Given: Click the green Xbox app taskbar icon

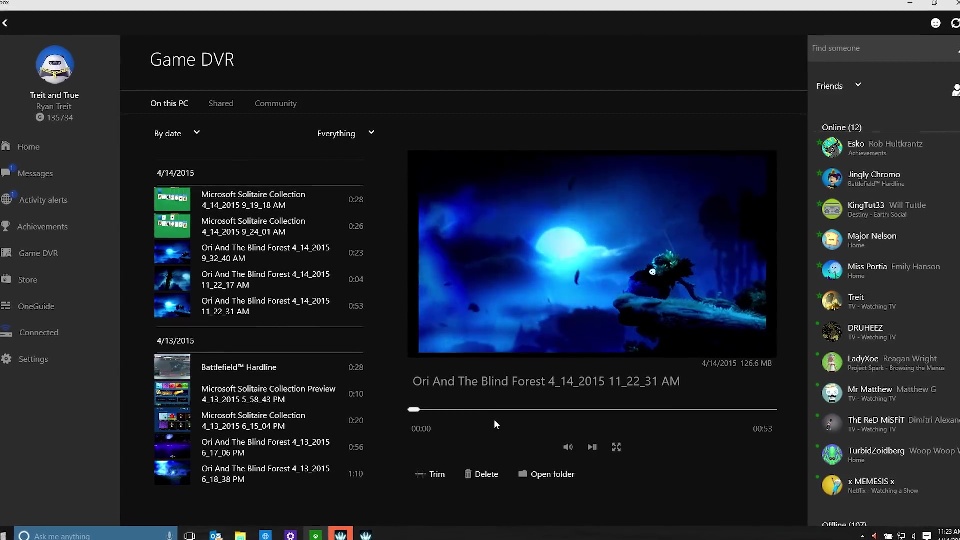Looking at the screenshot, I should pos(315,536).
